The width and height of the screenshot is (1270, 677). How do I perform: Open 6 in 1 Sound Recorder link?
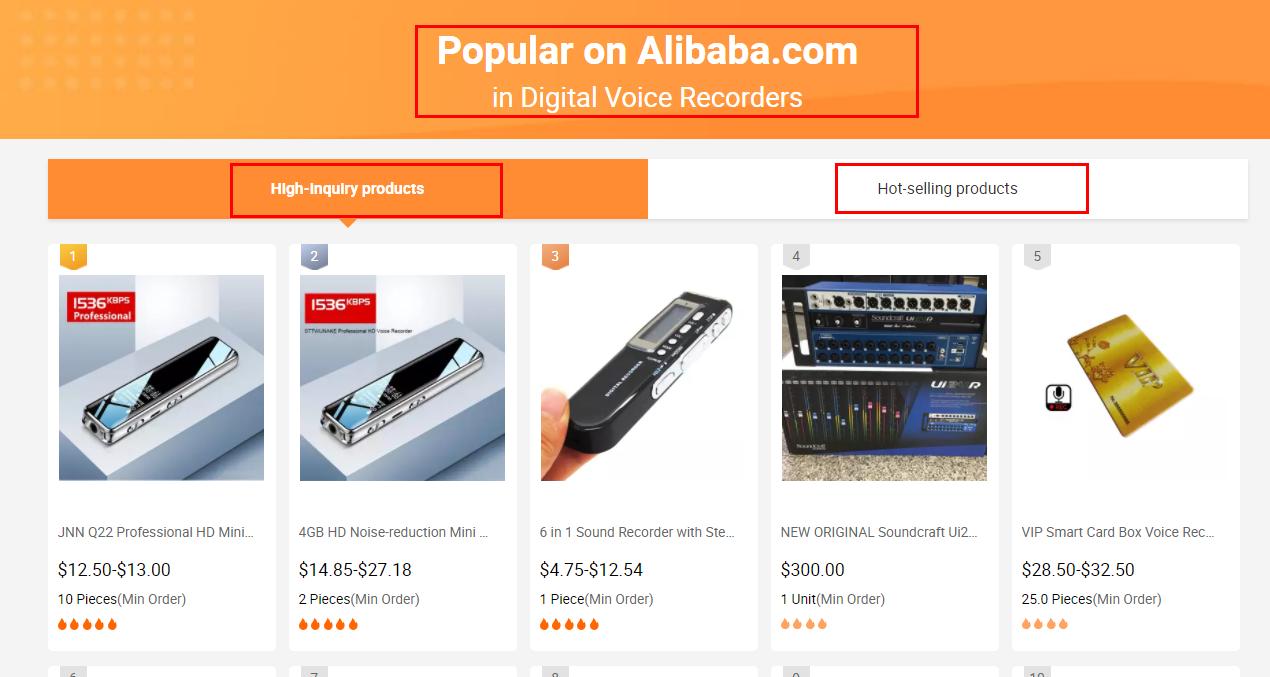tap(637, 532)
